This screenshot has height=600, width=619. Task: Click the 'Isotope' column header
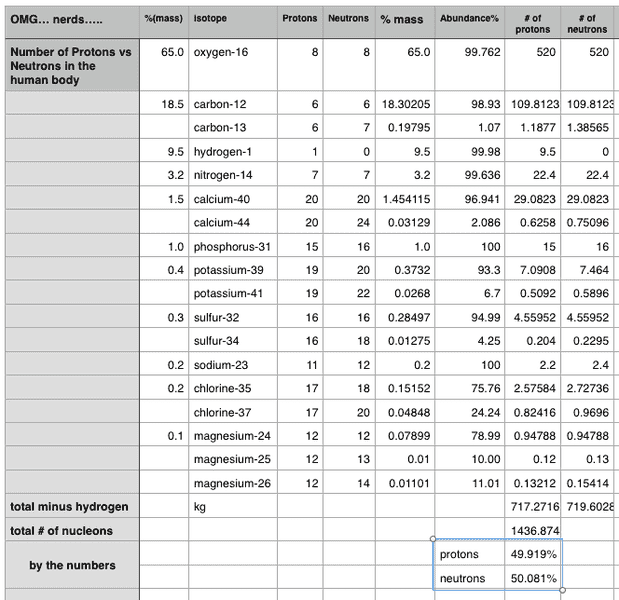[233, 22]
